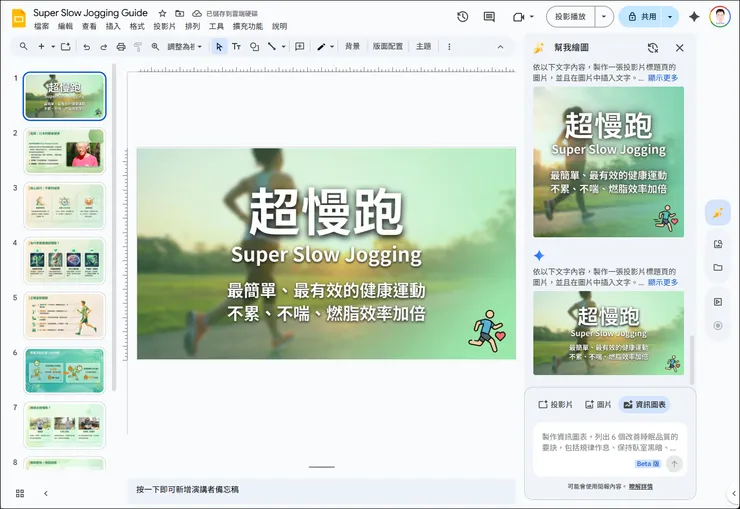Viewport: 740px width, 509px height.
Task: Add a new slide with plus icon
Action: click(42, 46)
